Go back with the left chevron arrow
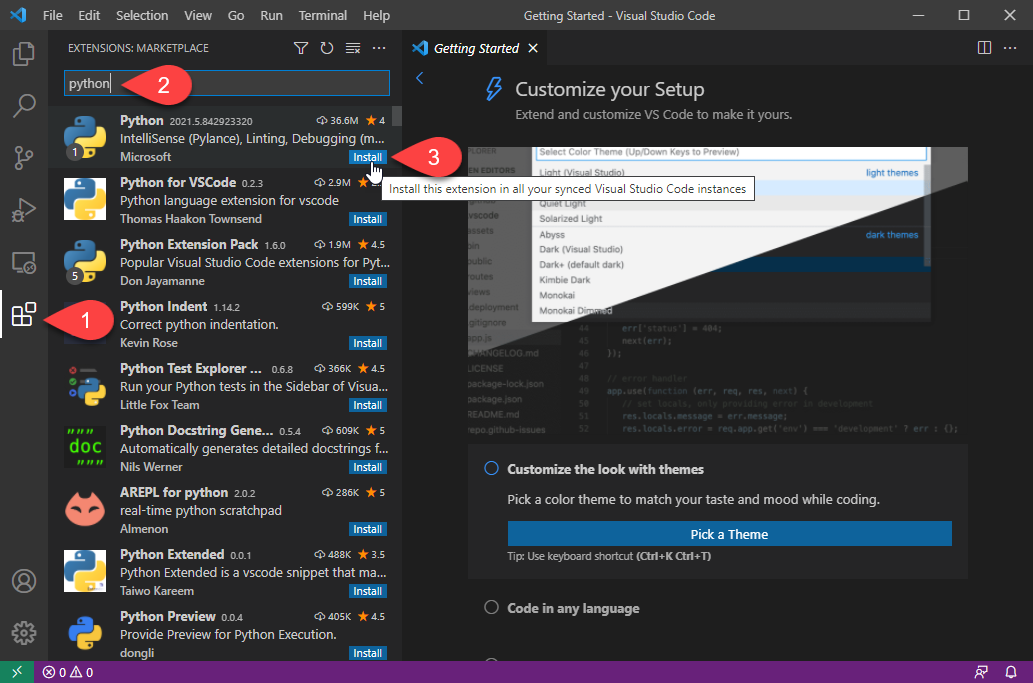The height and width of the screenshot is (683, 1033). click(x=420, y=78)
